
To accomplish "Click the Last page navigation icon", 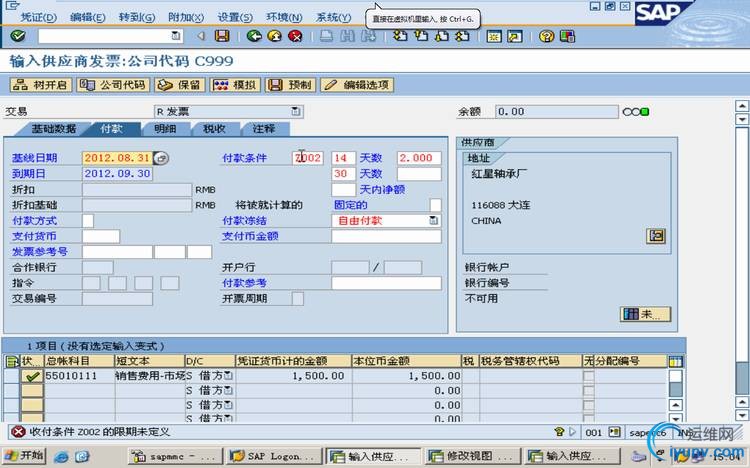I will click(463, 36).
